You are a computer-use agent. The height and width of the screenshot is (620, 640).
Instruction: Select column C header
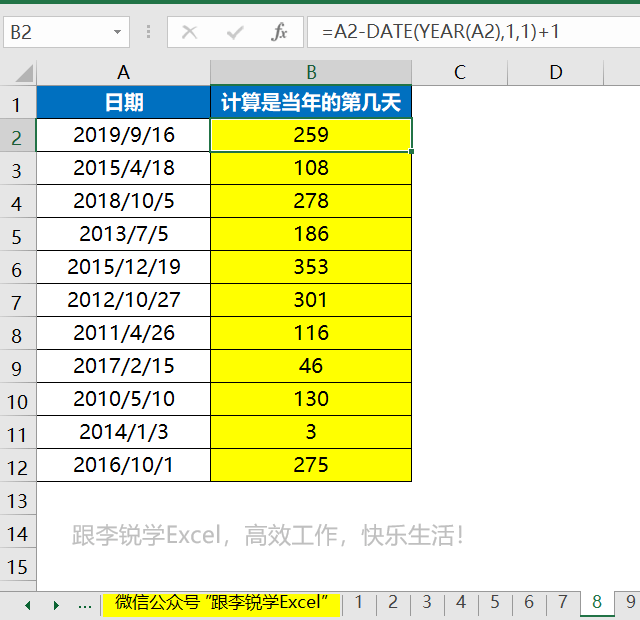coord(460,73)
